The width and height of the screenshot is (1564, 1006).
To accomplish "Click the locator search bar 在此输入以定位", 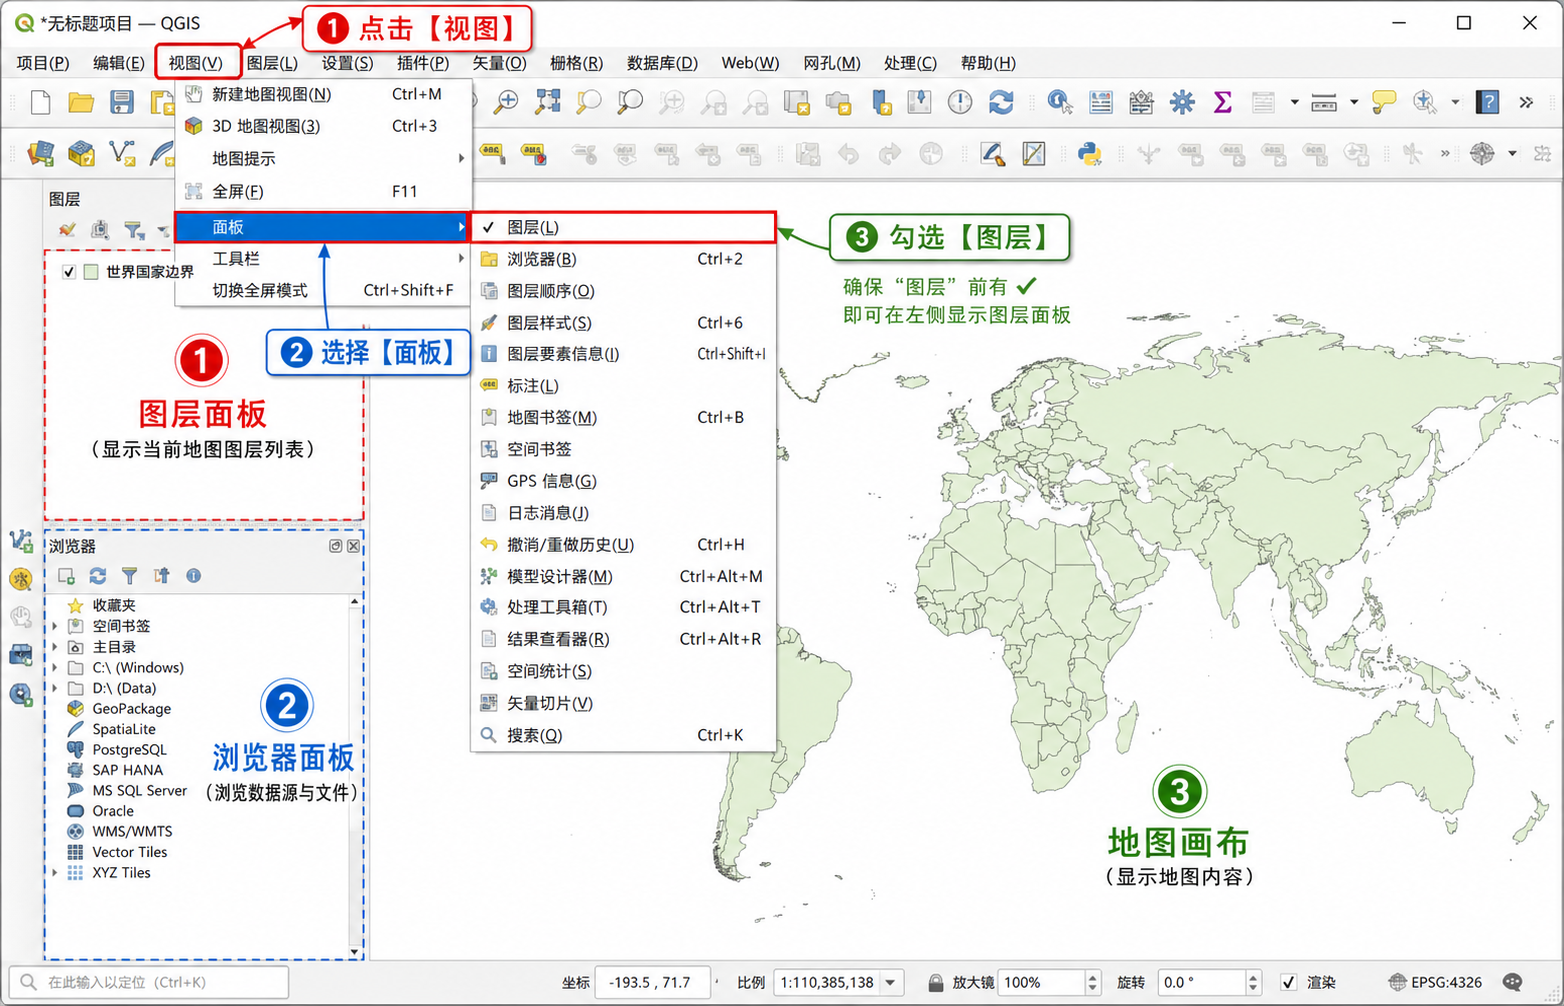I will click(x=149, y=983).
